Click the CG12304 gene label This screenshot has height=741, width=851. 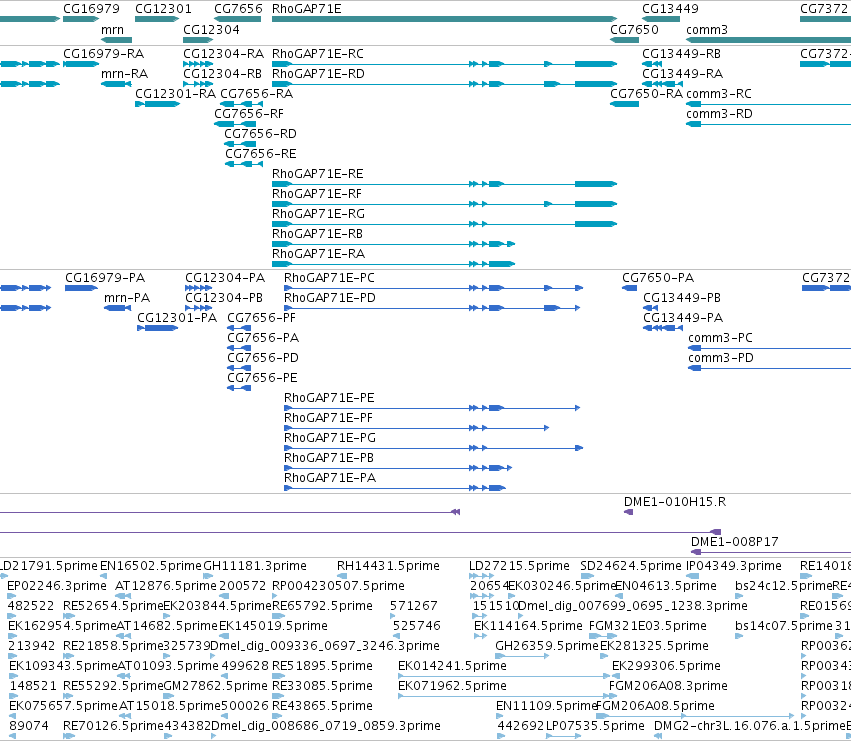211,30
